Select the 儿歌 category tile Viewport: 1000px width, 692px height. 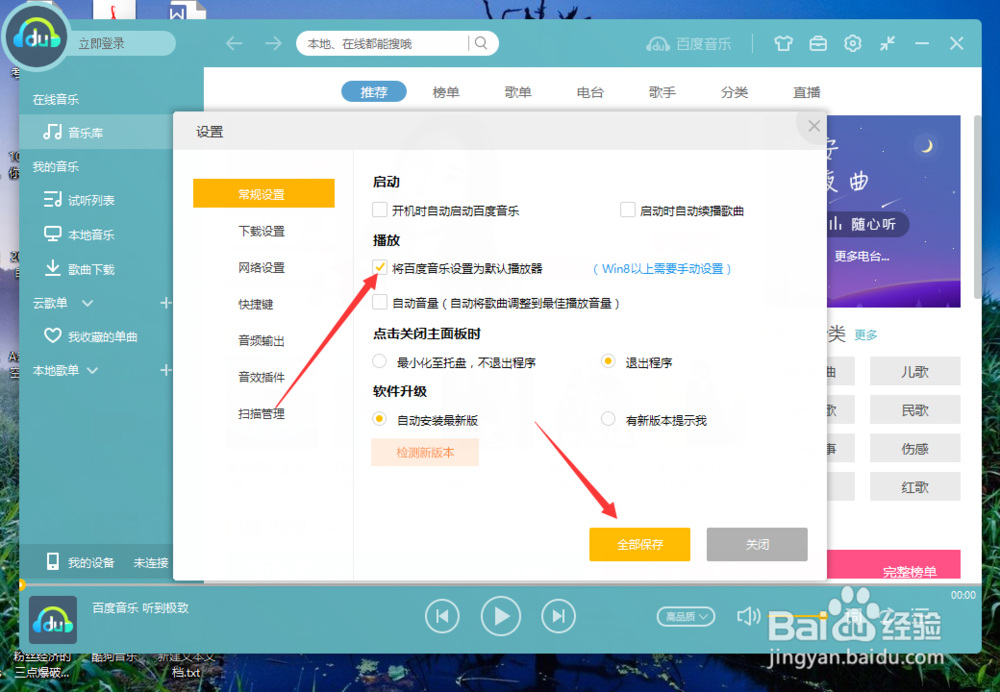point(915,372)
